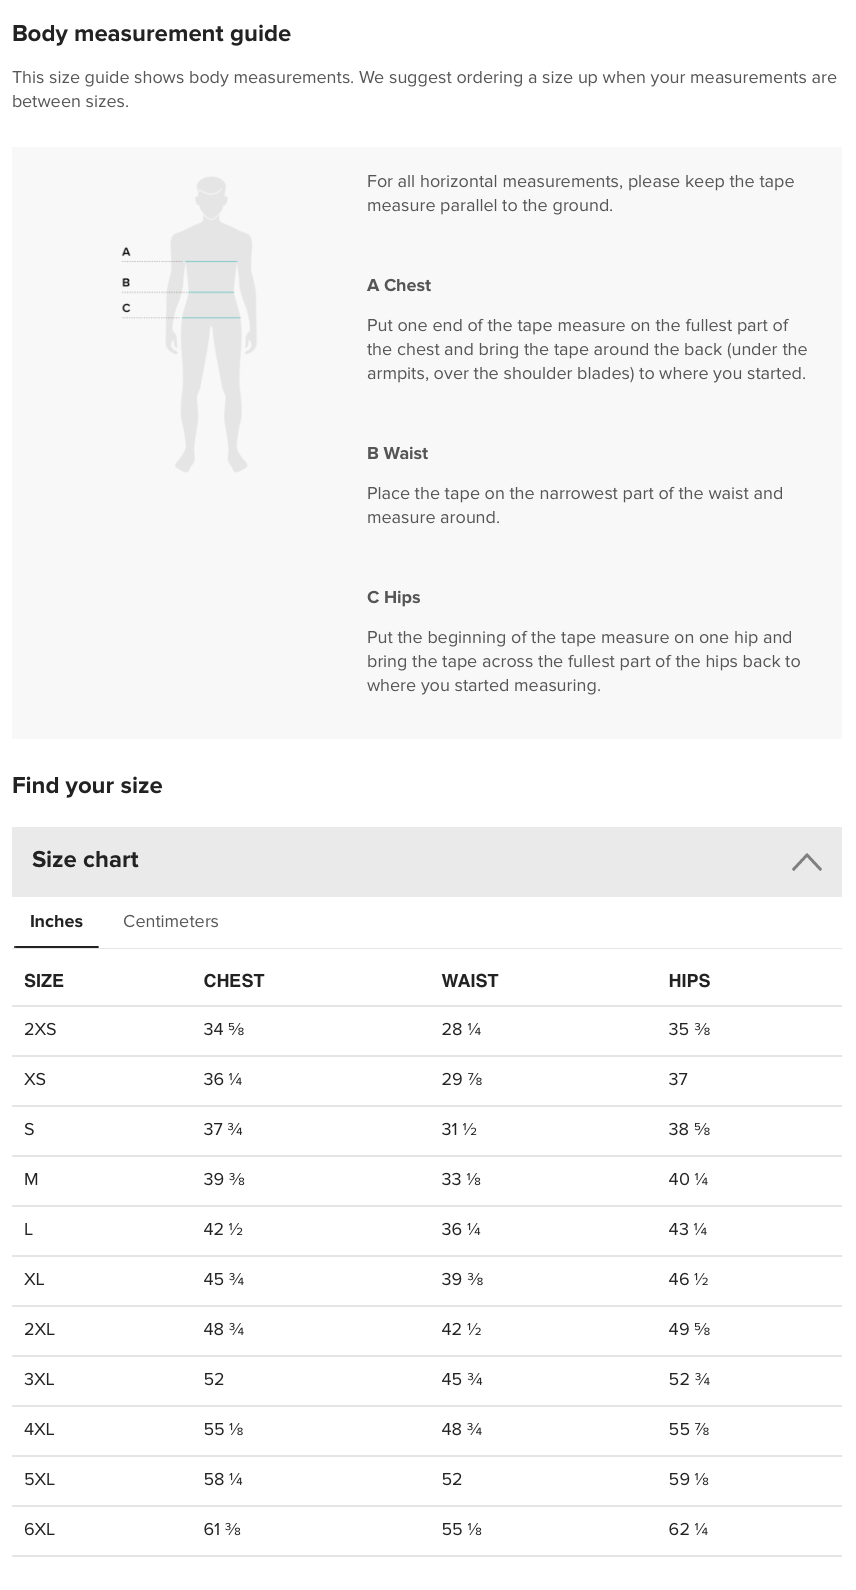Click the C hips marker on diagram
The height and width of the screenshot is (1590, 856).
pos(126,308)
